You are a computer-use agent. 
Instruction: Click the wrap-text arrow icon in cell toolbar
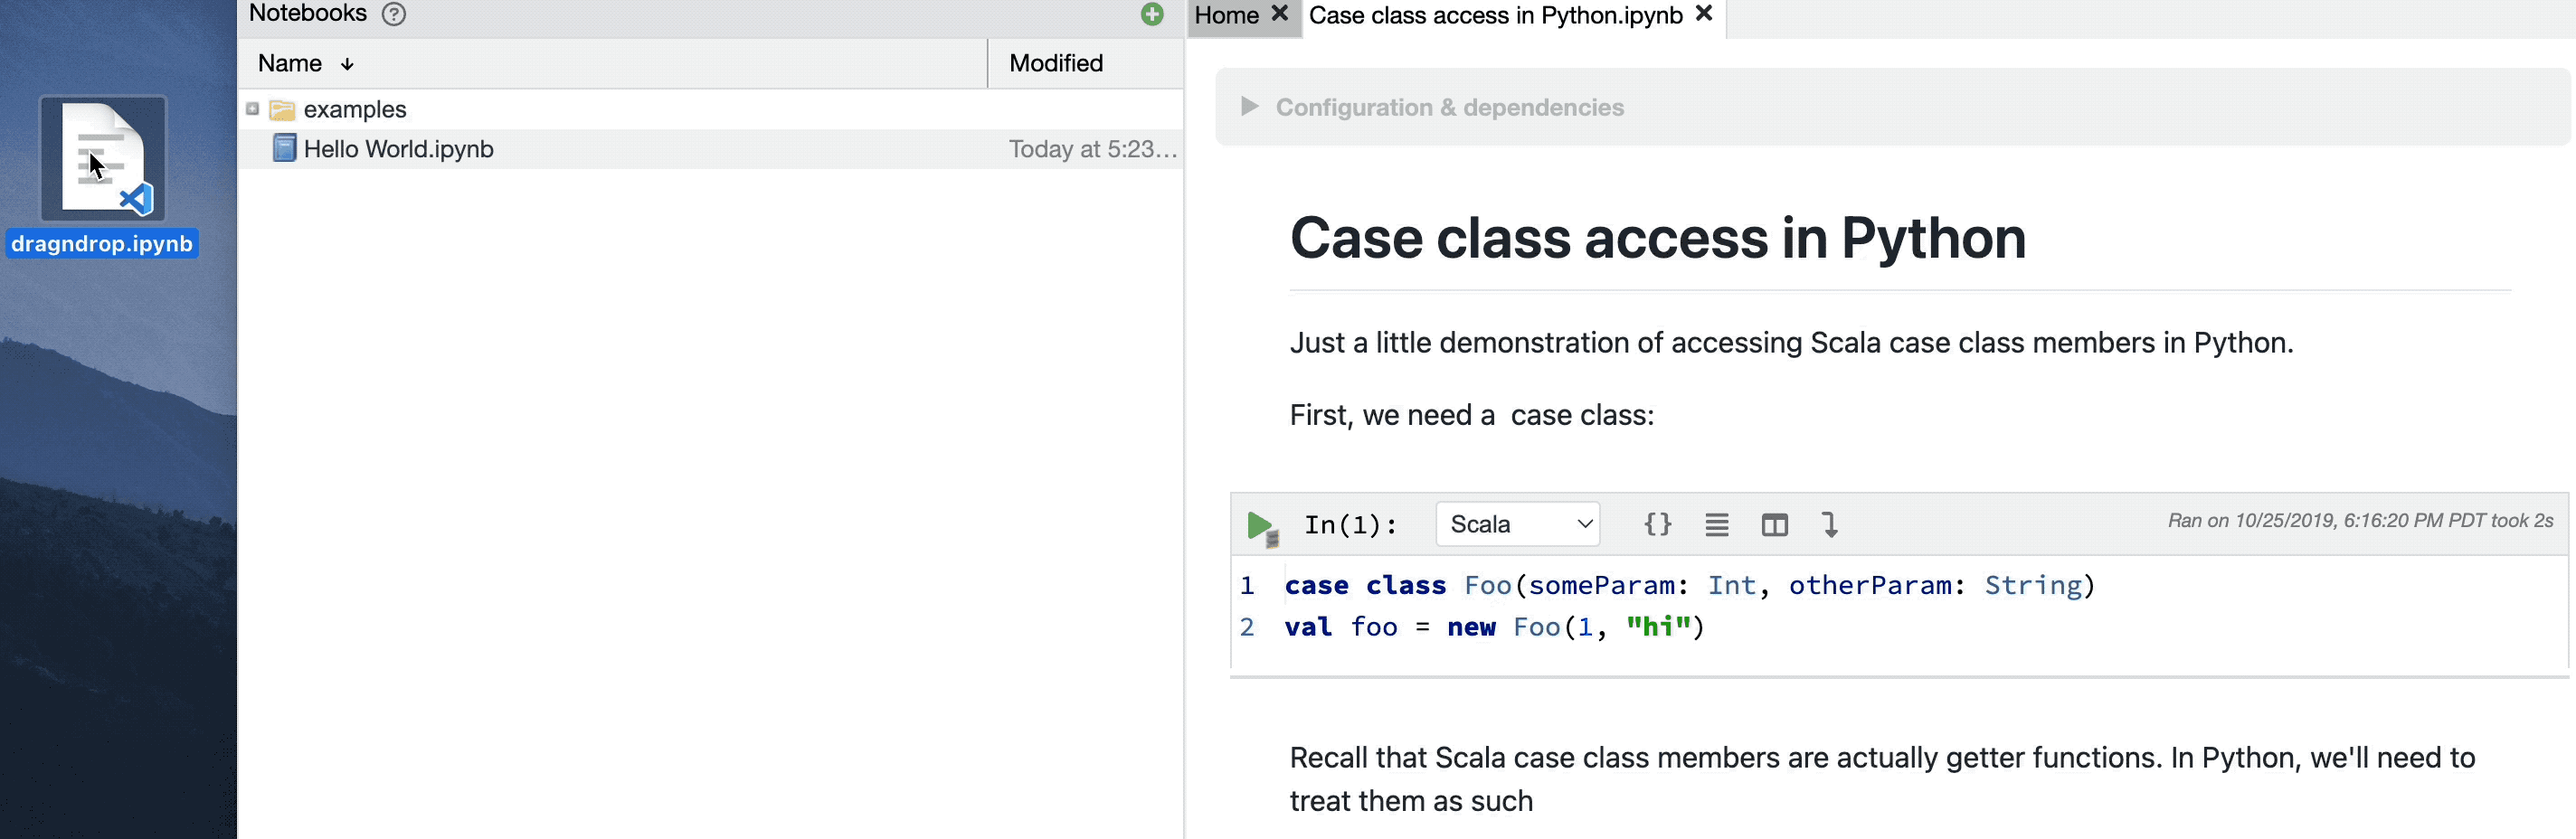point(1829,524)
